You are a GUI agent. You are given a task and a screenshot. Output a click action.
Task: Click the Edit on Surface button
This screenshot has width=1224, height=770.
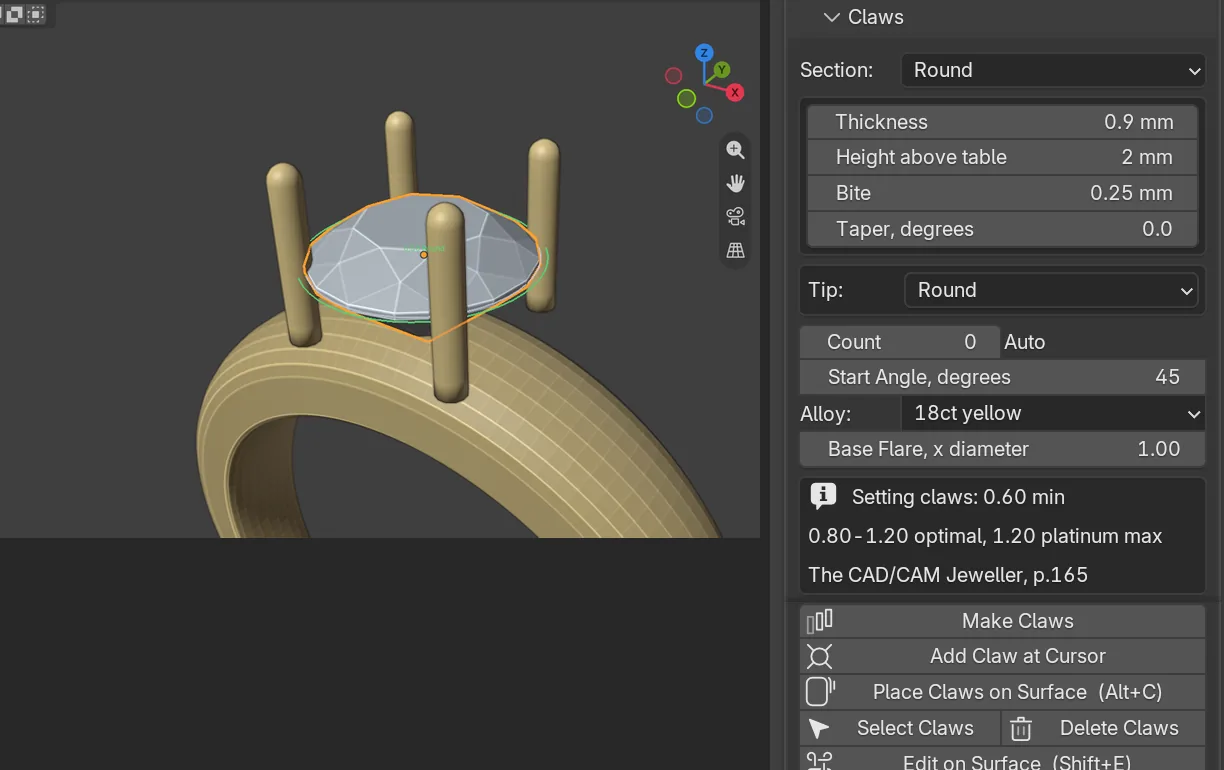(x=1002, y=759)
